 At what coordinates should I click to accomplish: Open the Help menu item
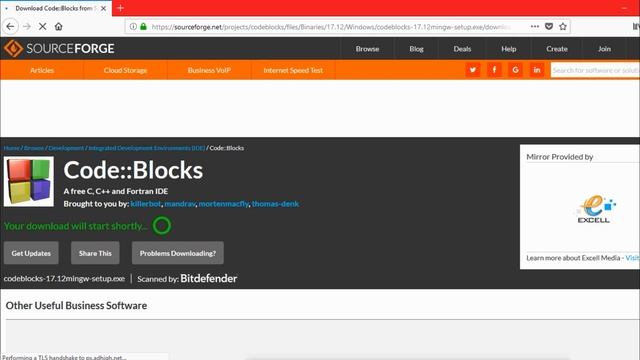coord(509,49)
